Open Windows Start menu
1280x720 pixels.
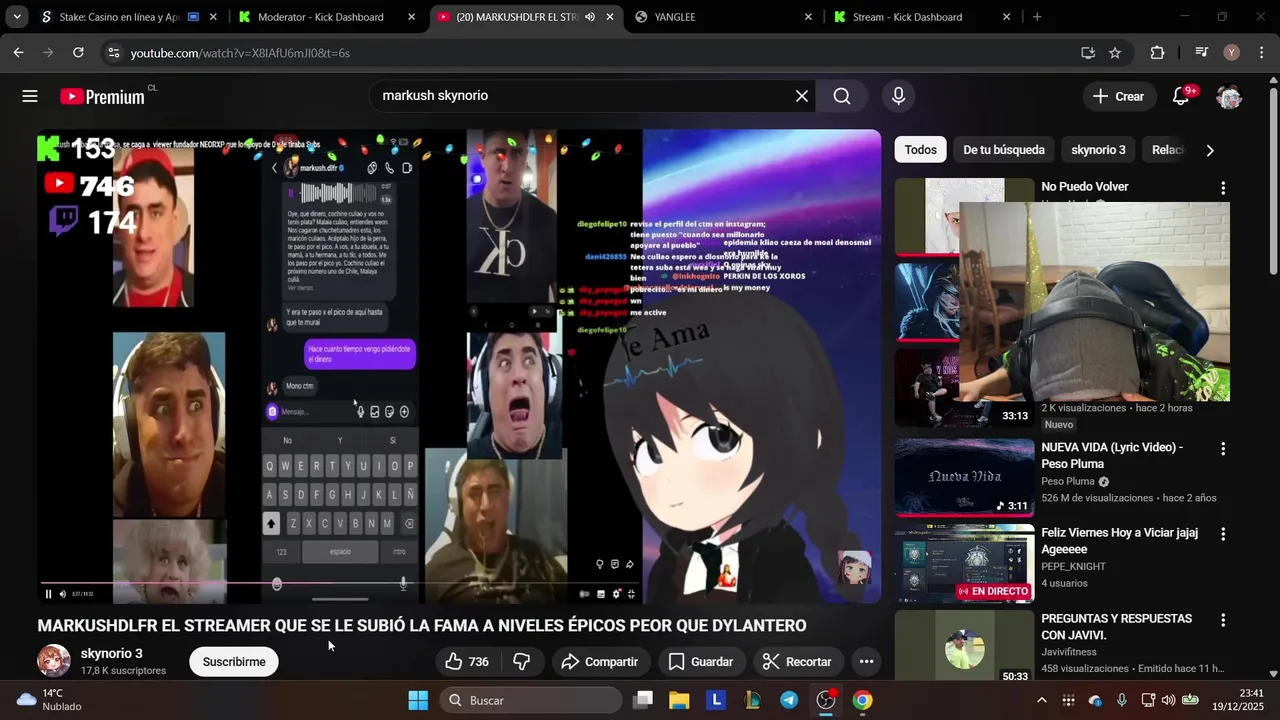pyautogui.click(x=418, y=700)
